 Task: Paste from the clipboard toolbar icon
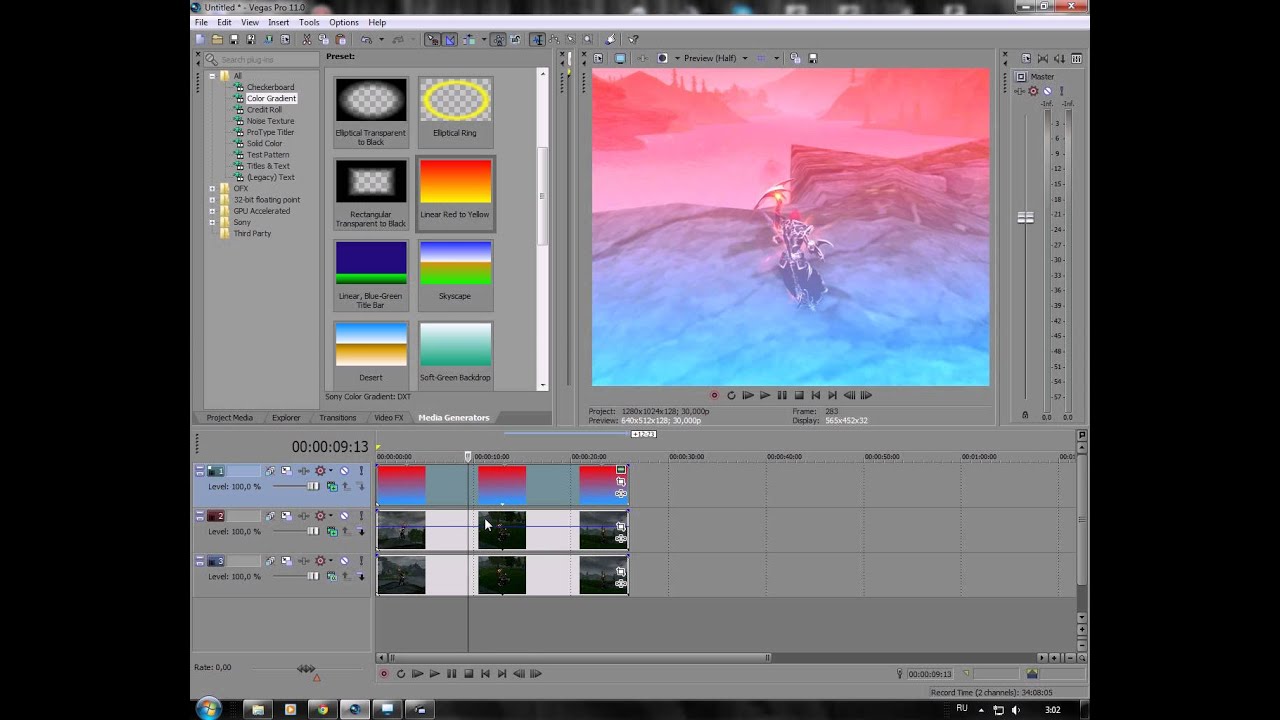click(341, 40)
